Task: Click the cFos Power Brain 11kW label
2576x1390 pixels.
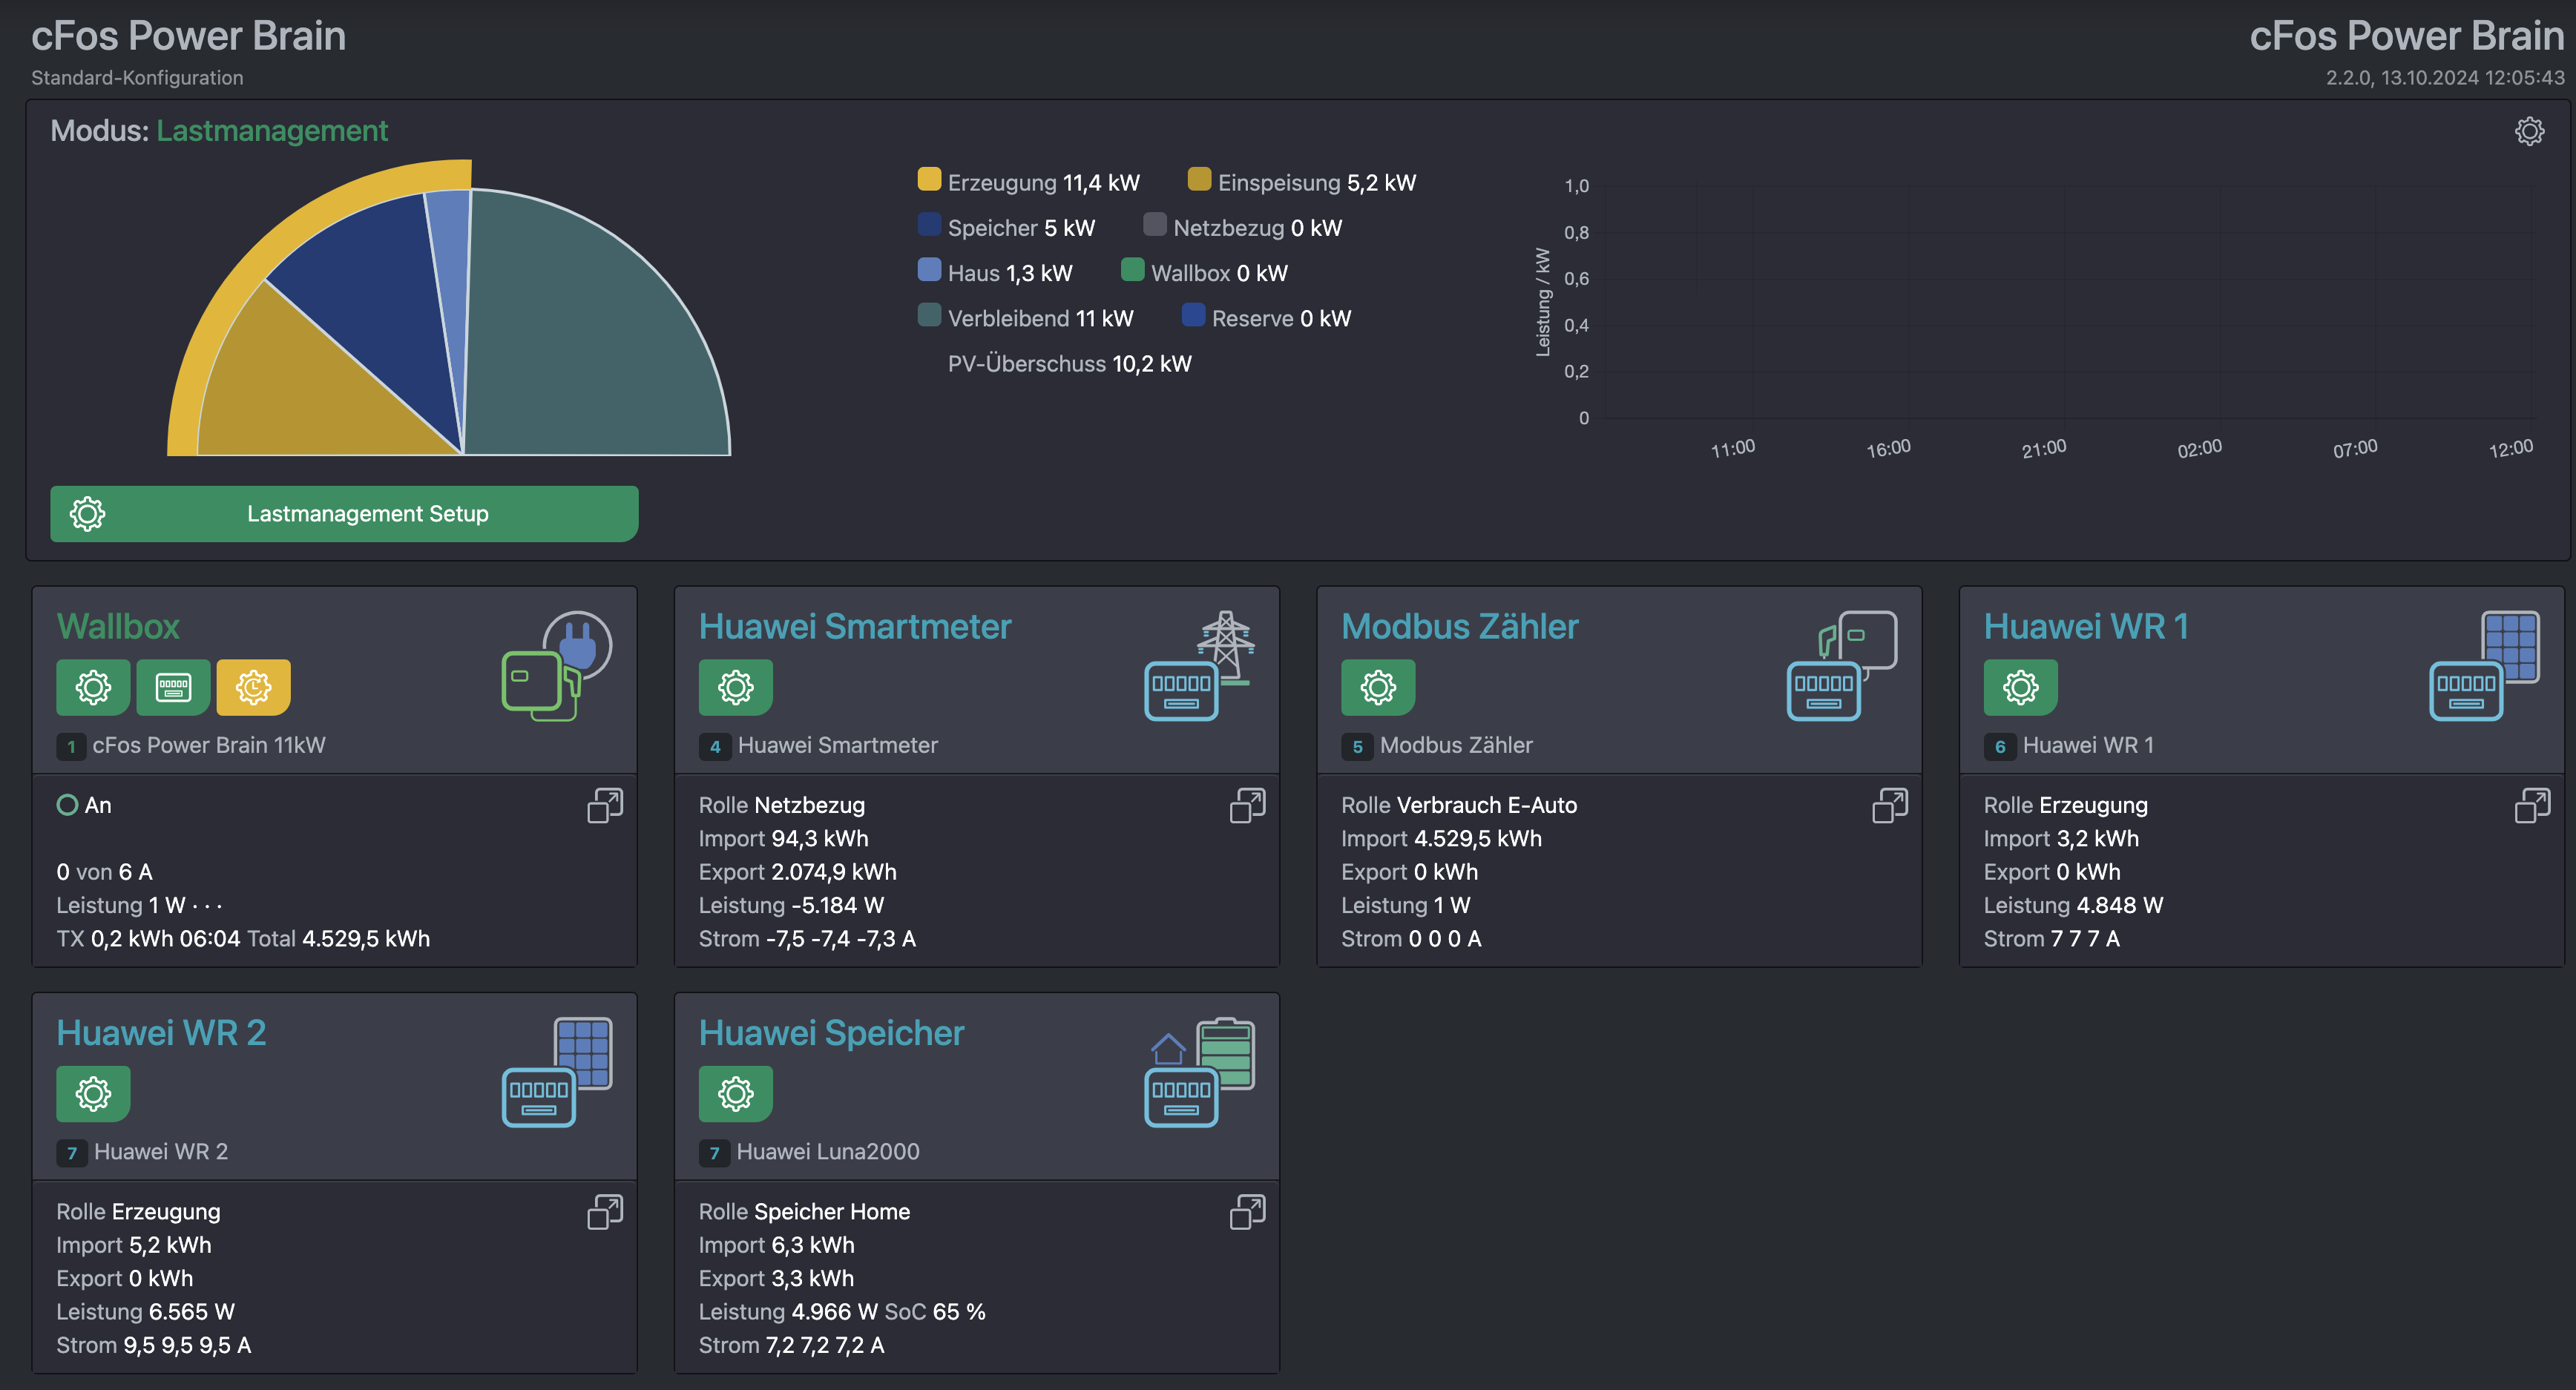Action: [x=208, y=745]
